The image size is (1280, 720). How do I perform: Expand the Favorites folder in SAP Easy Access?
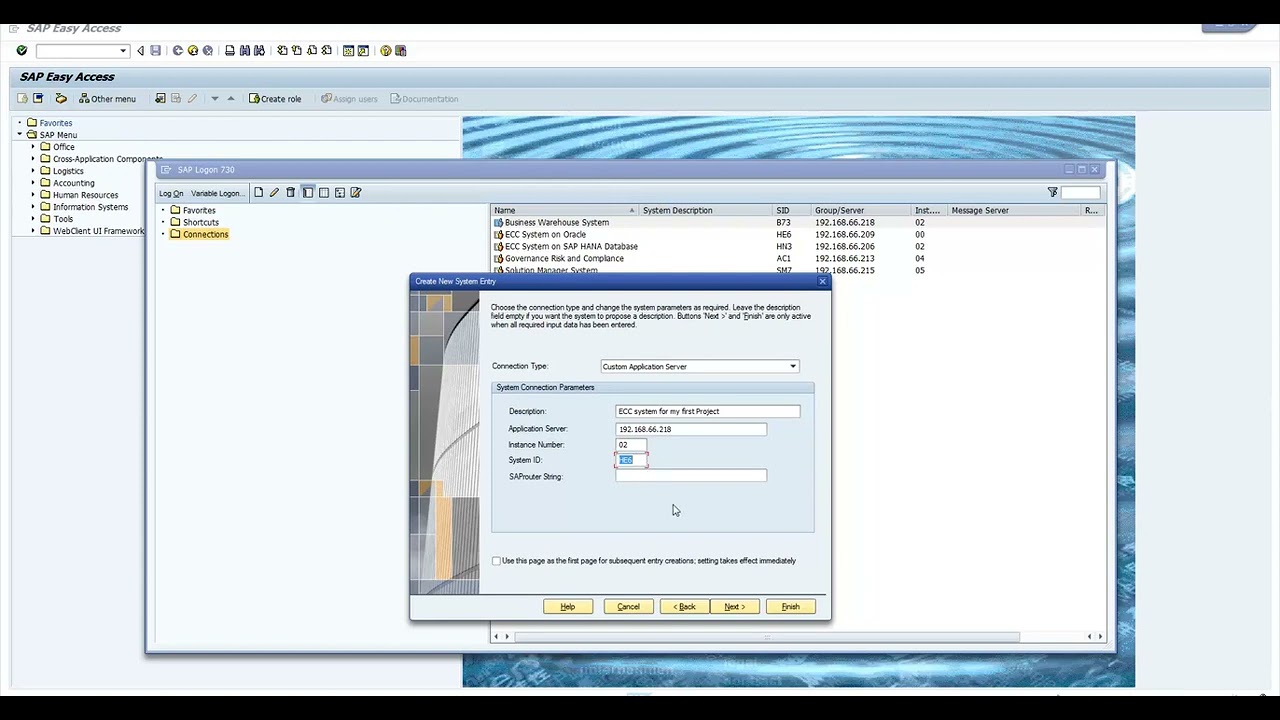tap(19, 123)
